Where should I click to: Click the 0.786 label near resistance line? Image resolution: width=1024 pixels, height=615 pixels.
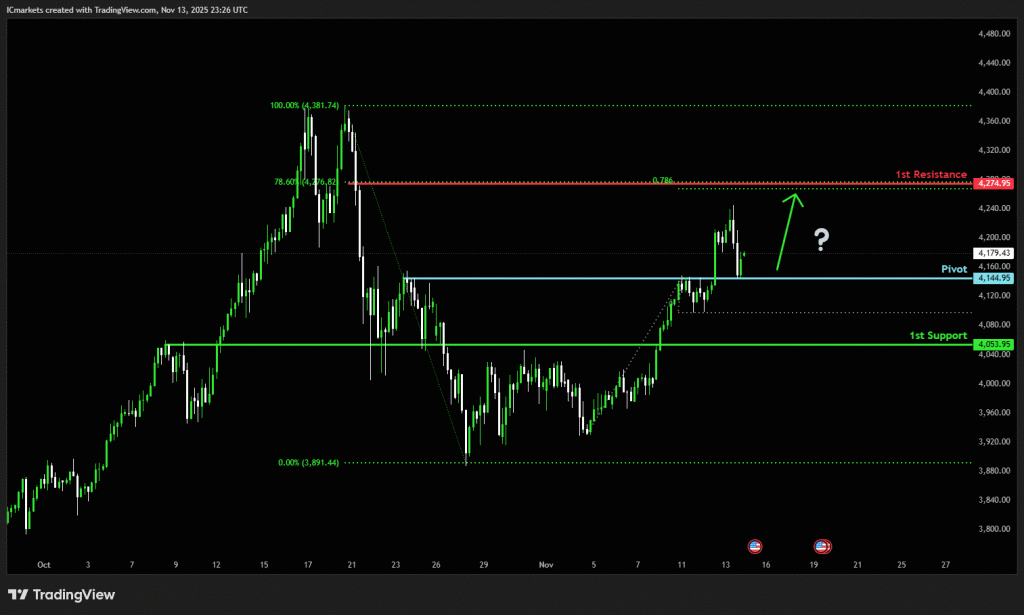pyautogui.click(x=662, y=181)
